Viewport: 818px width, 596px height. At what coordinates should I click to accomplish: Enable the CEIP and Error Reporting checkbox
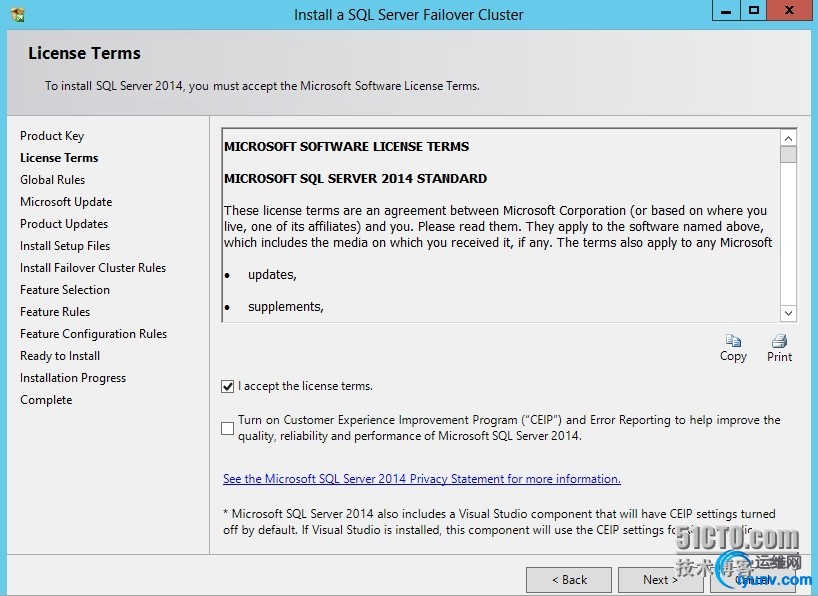pyautogui.click(x=227, y=428)
